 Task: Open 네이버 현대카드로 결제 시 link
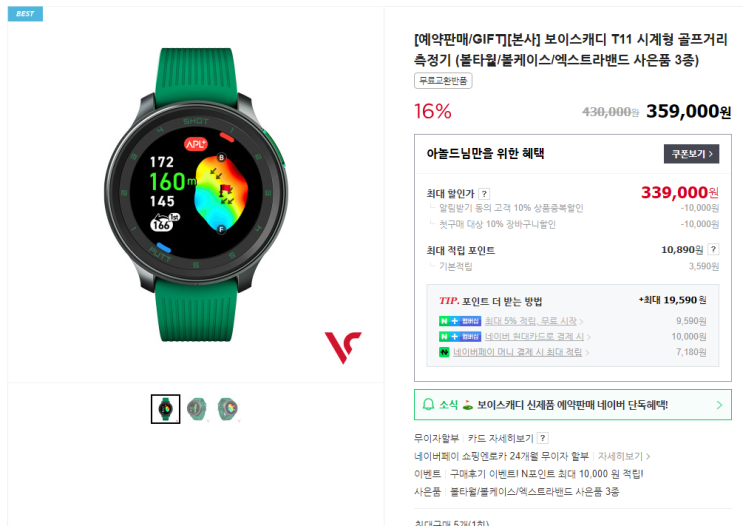point(537,336)
